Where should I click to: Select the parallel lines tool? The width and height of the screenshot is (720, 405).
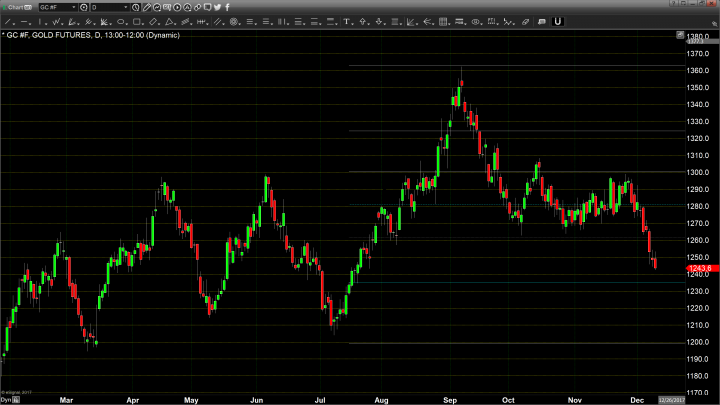click(x=219, y=22)
